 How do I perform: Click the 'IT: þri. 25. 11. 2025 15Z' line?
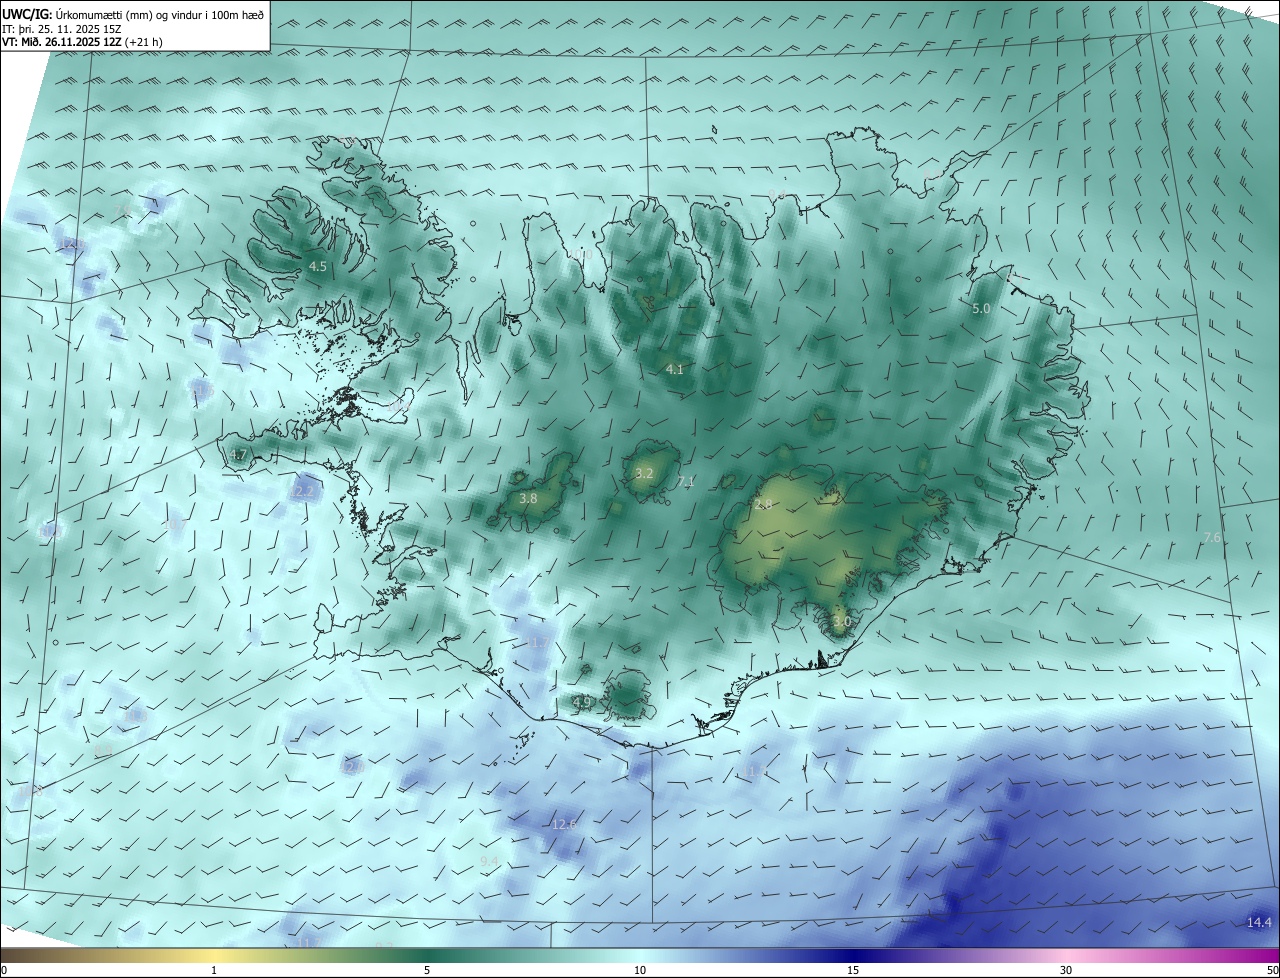click(x=62, y=29)
